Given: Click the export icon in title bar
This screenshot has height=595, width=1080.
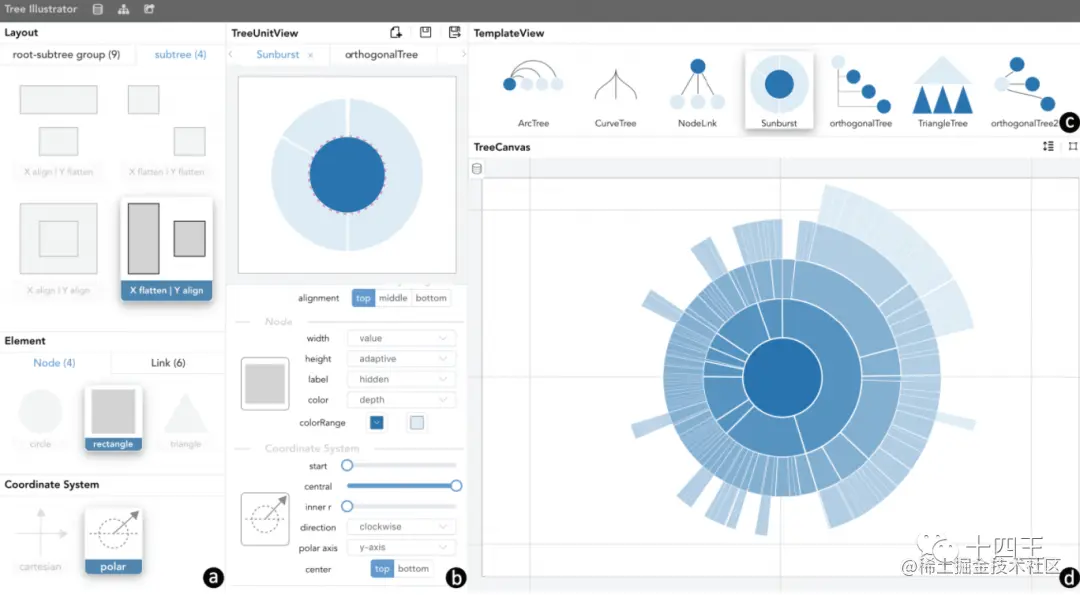Looking at the screenshot, I should (149, 10).
